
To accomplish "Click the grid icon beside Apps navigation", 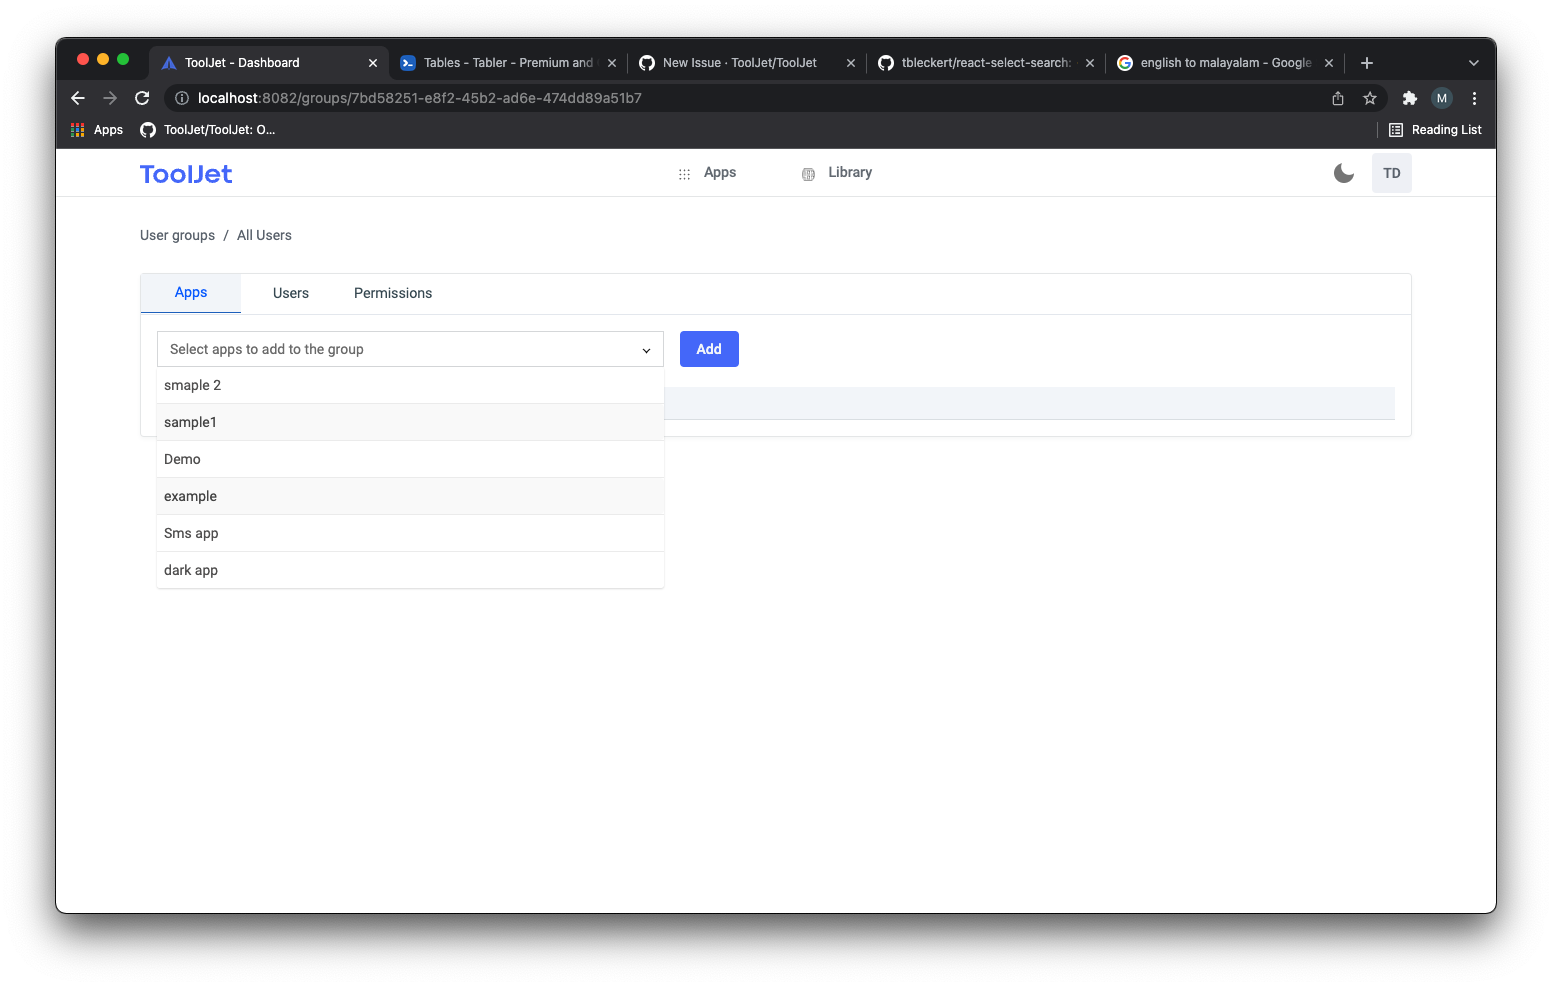I will pos(684,172).
